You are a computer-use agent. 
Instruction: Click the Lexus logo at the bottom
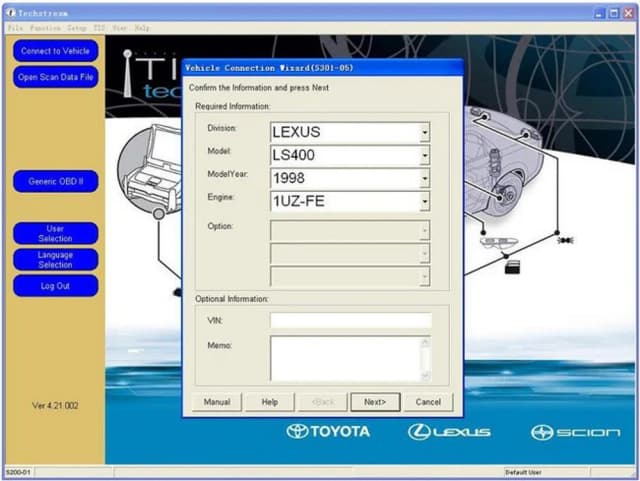coord(449,431)
